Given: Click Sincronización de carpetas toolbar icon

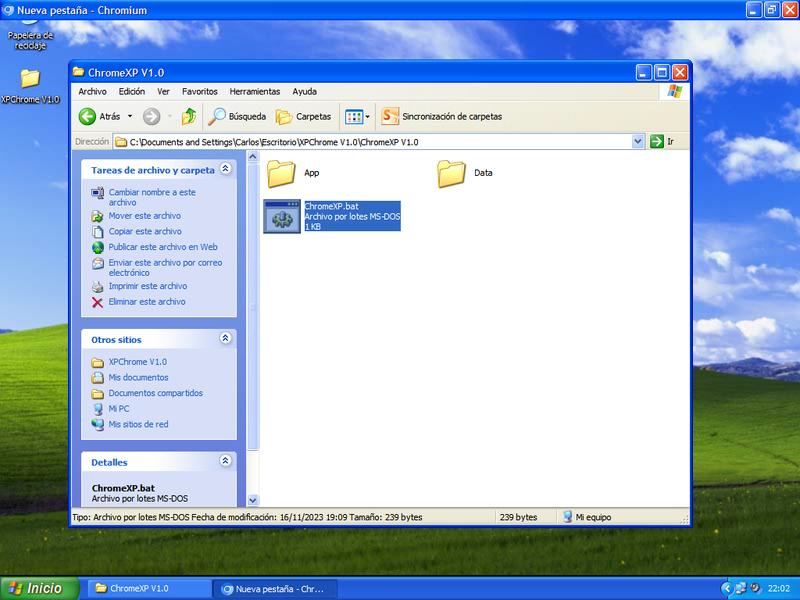Looking at the screenshot, I should coord(390,116).
